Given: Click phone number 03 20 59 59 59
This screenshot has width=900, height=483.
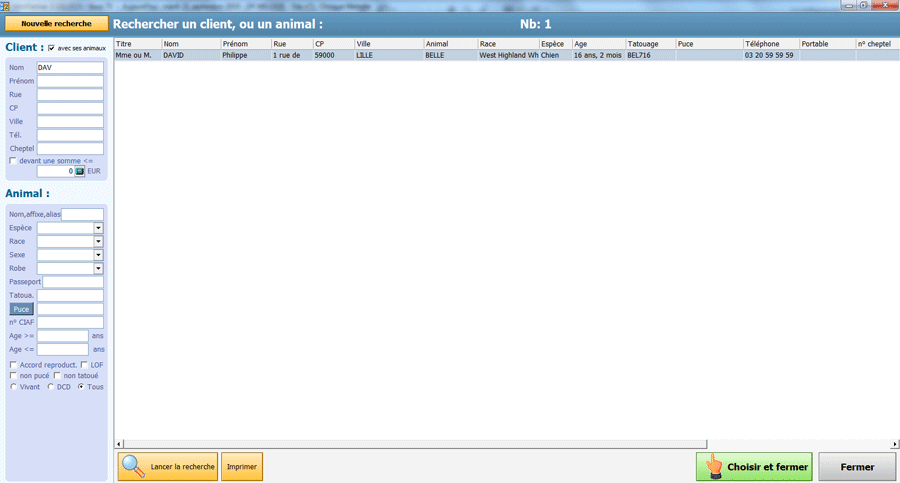Looking at the screenshot, I should pos(771,55).
